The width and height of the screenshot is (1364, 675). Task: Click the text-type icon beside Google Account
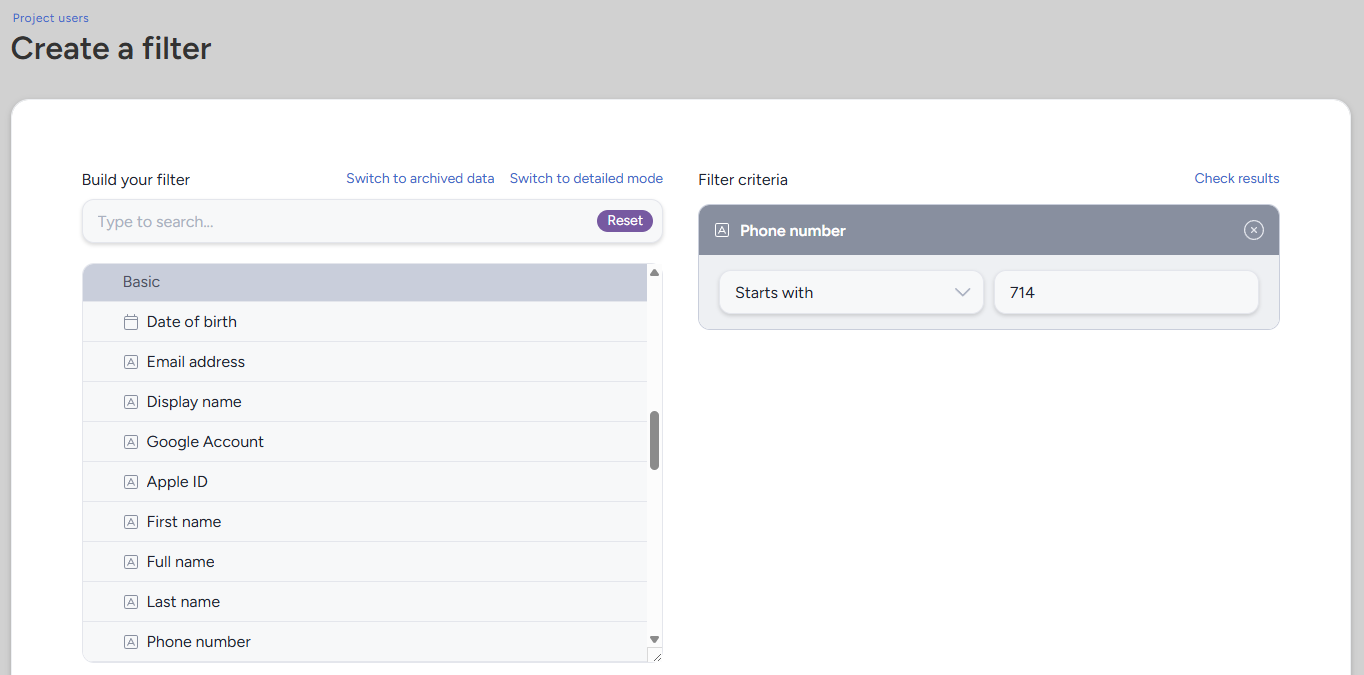[x=130, y=442]
